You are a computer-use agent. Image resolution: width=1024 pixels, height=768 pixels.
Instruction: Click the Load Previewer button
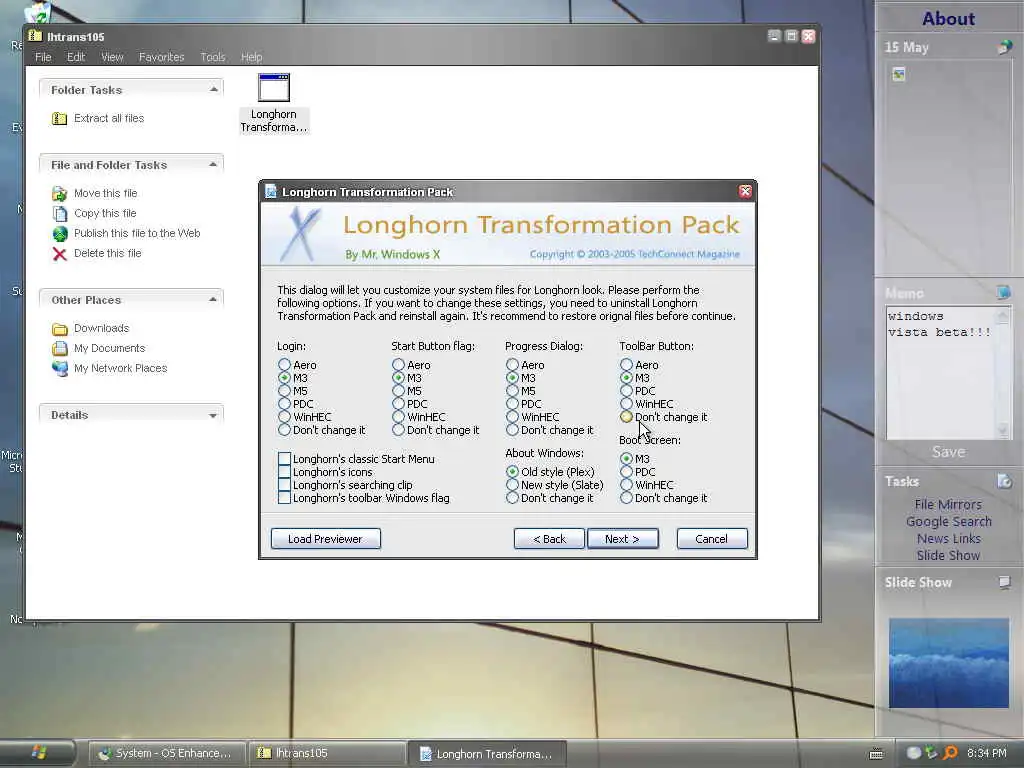[x=325, y=539]
